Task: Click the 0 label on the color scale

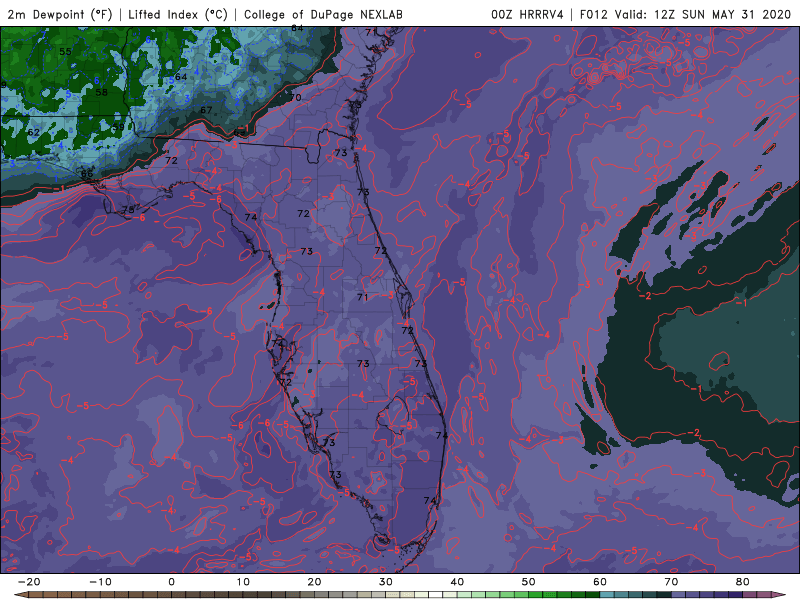Action: [171, 582]
